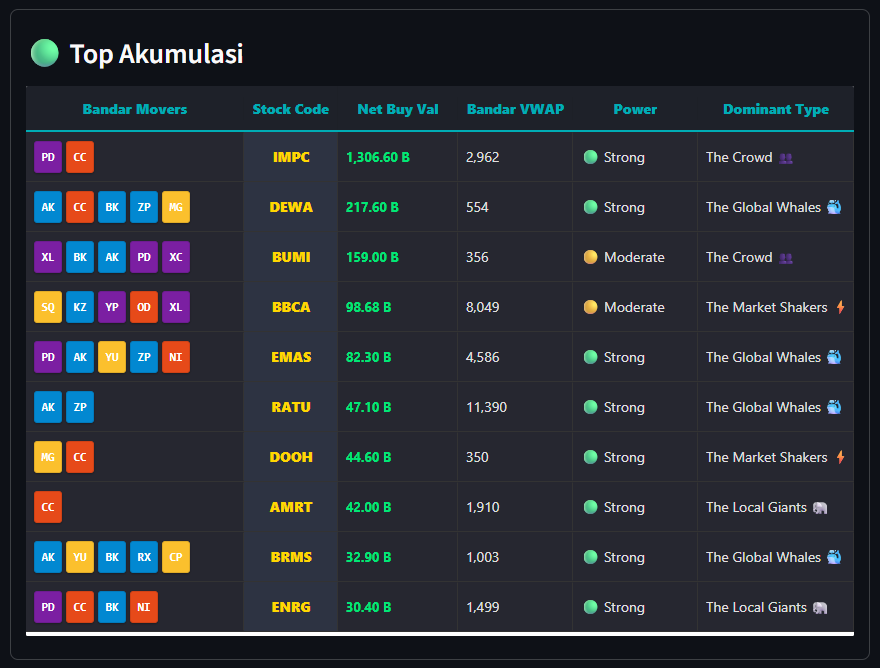Open the RATU stock code
The height and width of the screenshot is (668, 880).
pyautogui.click(x=291, y=407)
